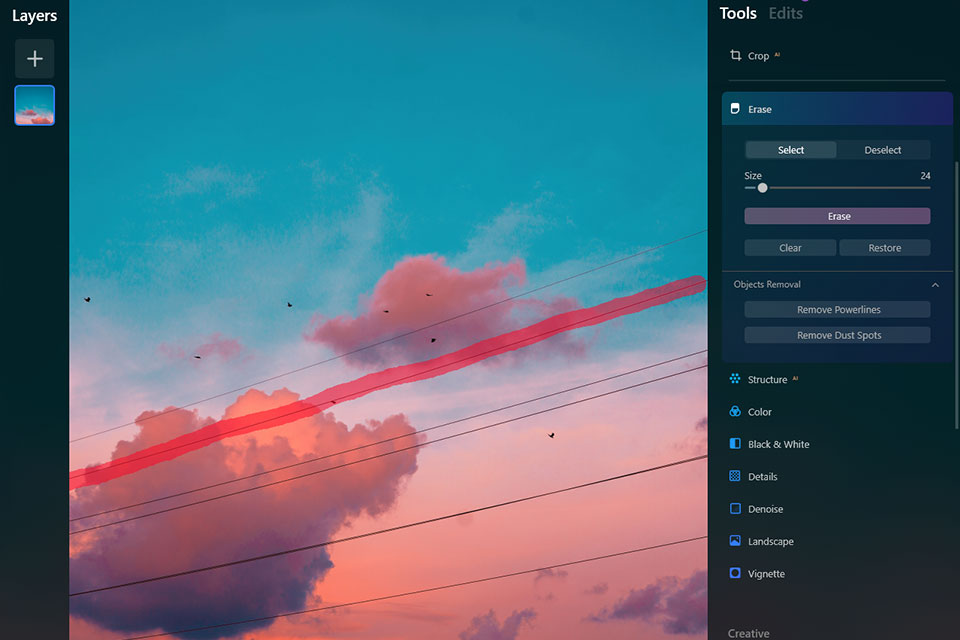Add a new layer with plus button
The width and height of the screenshot is (960, 640).
pyautogui.click(x=35, y=59)
